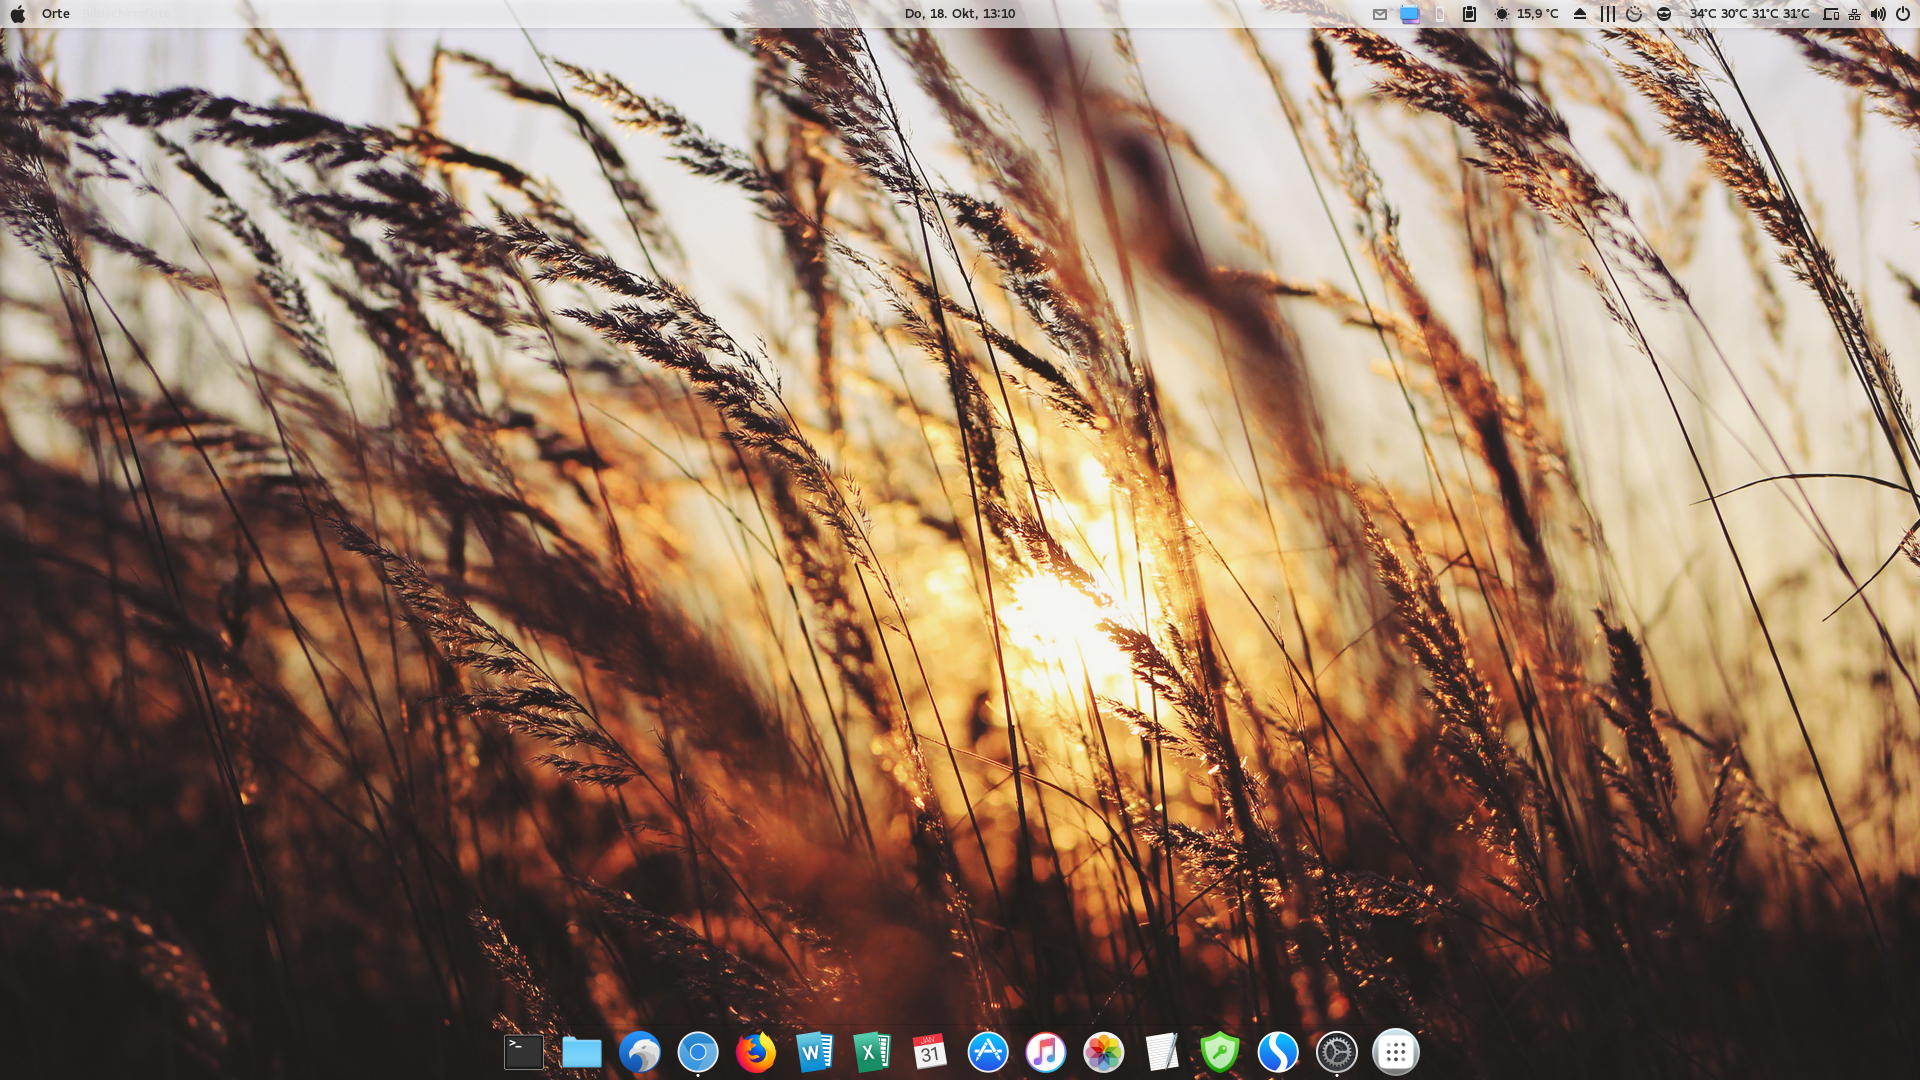Viewport: 1920px width, 1080px height.
Task: Click the Apple logo activities button
Action: (18, 13)
